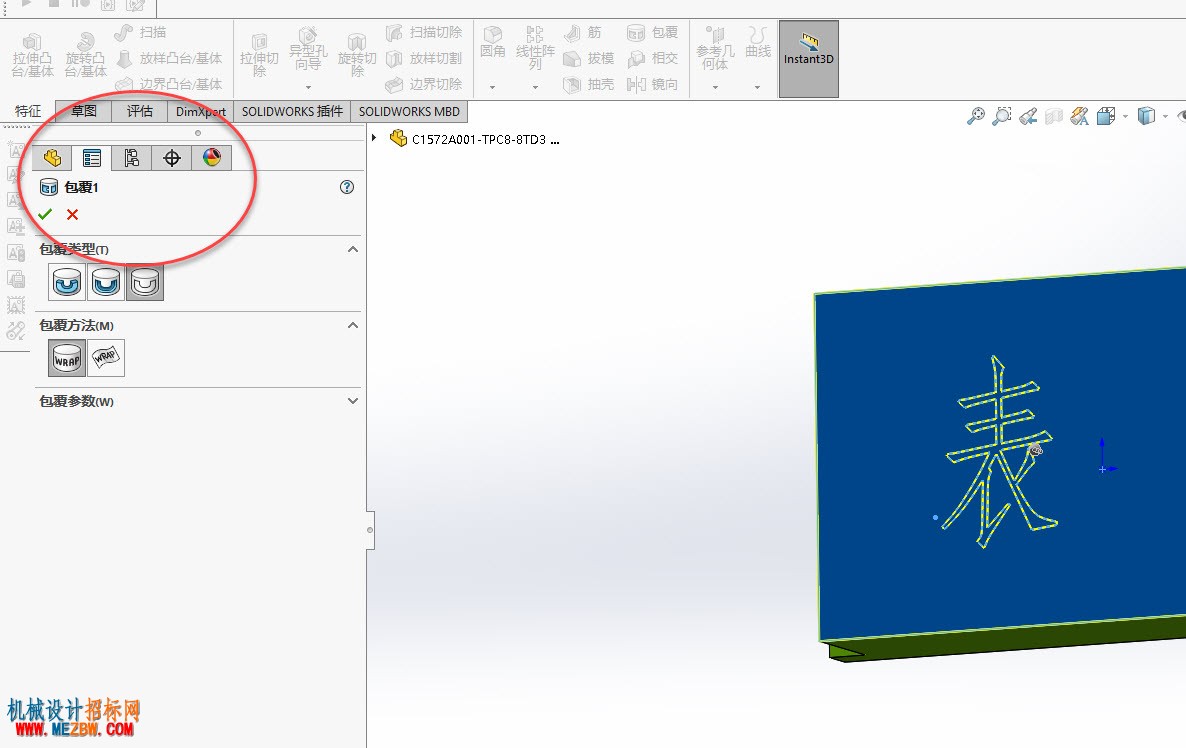
Task: Click the 线性阵列 linear pattern tool
Action: point(535,48)
